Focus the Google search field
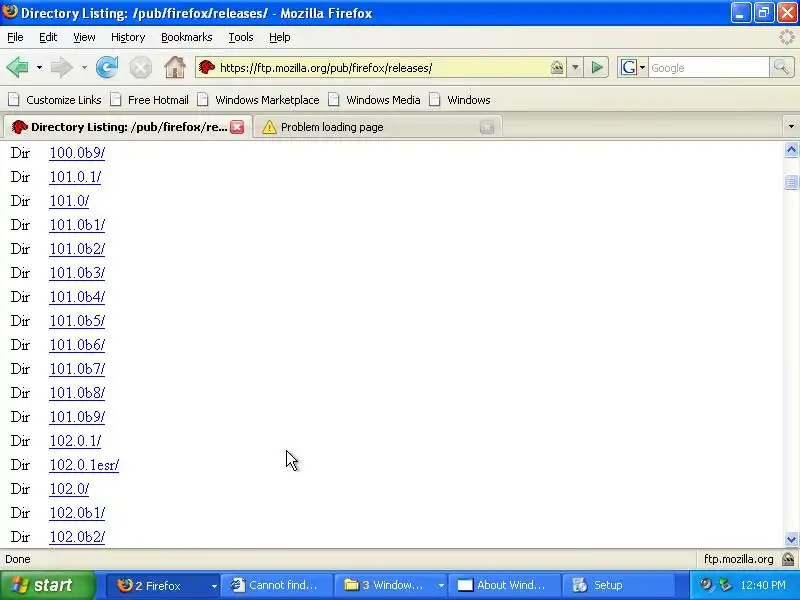Viewport: 800px width, 600px height. point(708,67)
